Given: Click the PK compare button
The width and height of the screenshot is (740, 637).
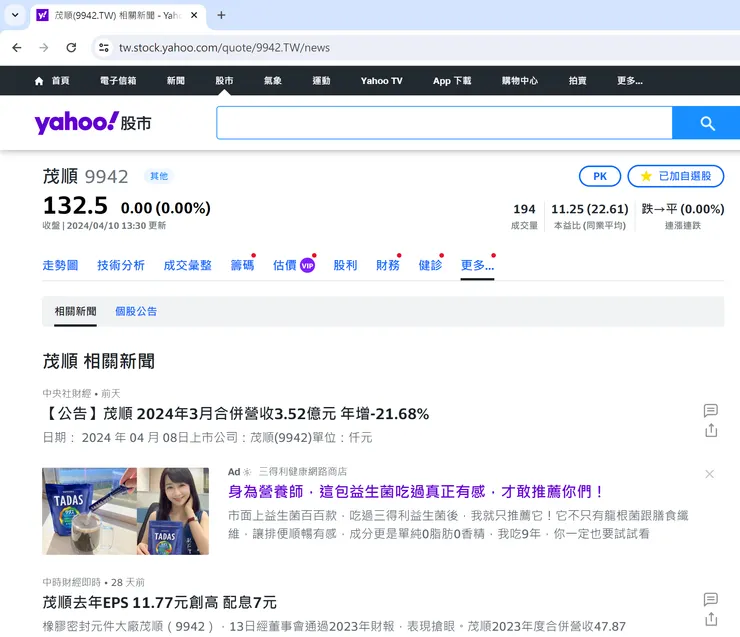Looking at the screenshot, I should click(x=600, y=176).
